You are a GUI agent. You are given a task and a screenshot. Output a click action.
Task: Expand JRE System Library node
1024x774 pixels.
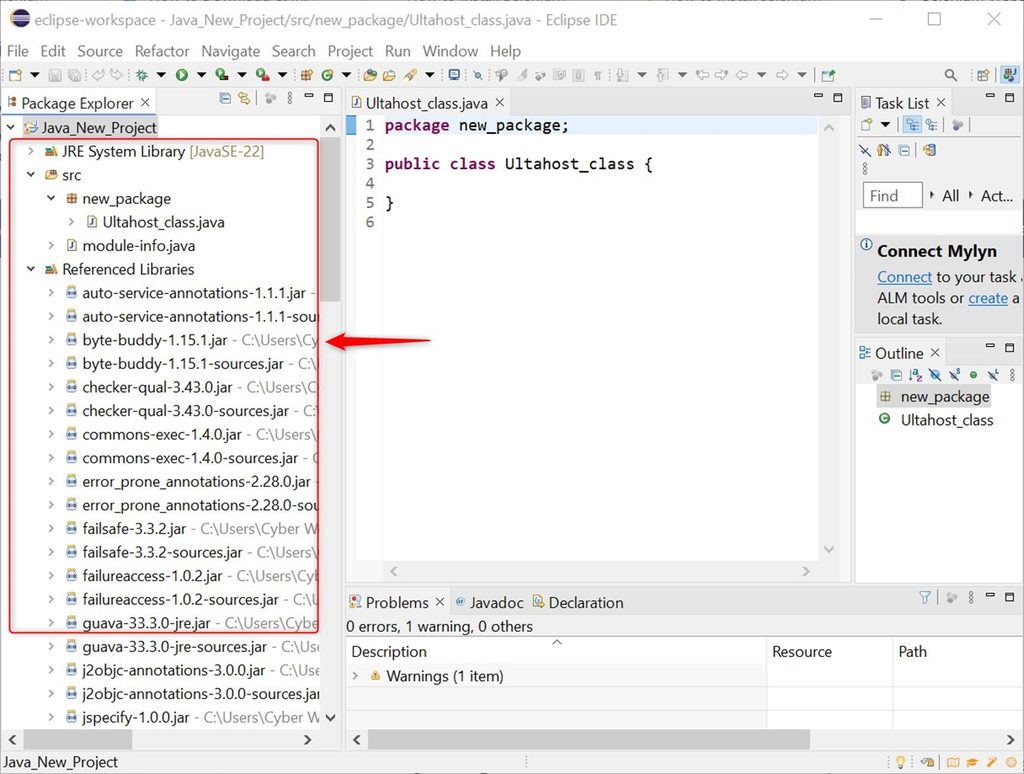coord(31,151)
